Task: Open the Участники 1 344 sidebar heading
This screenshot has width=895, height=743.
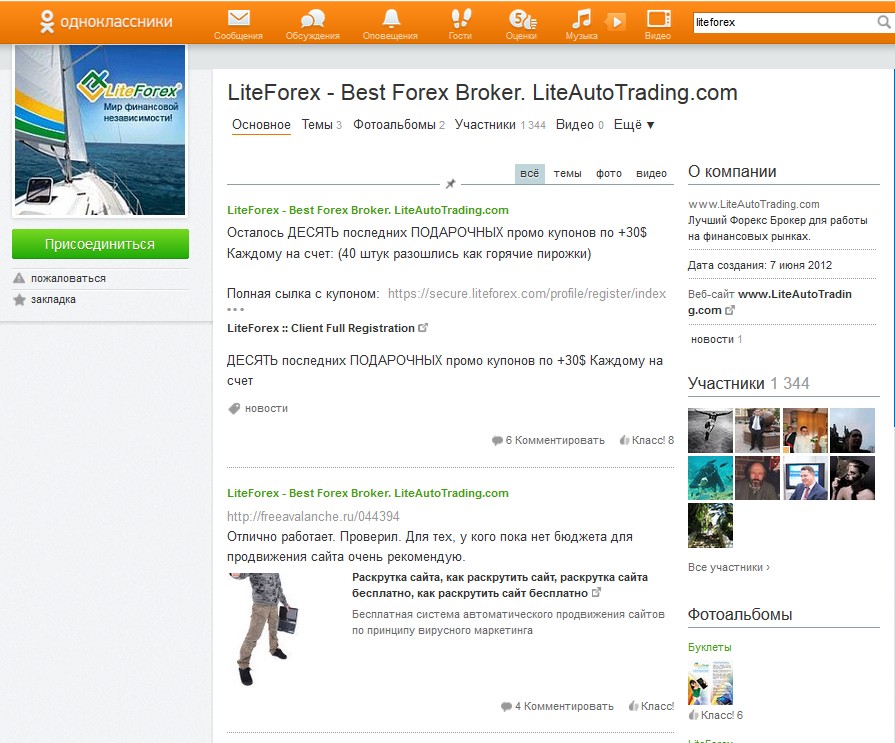Action: (748, 383)
